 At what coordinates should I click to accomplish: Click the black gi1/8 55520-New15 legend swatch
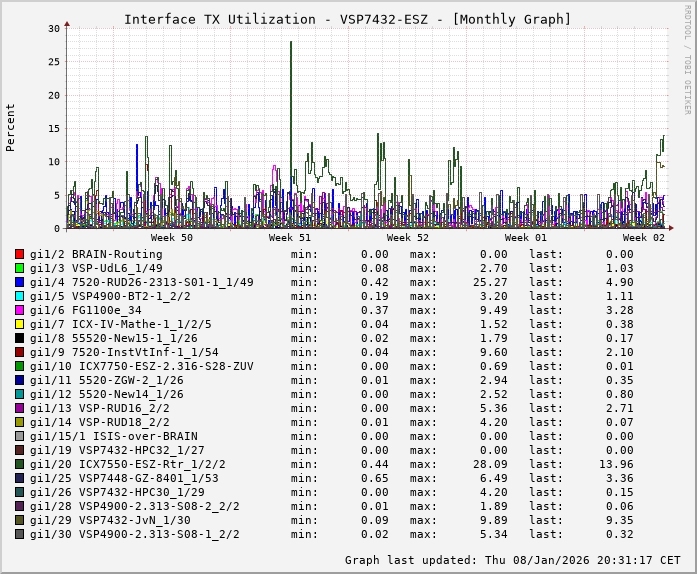[x=19, y=338]
